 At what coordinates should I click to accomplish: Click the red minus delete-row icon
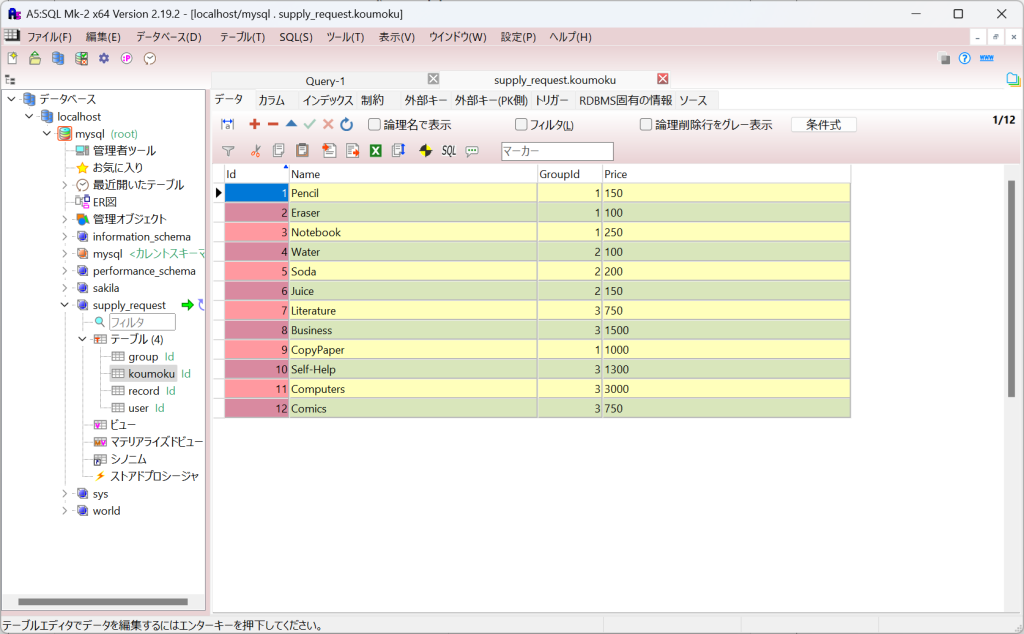tap(273, 124)
